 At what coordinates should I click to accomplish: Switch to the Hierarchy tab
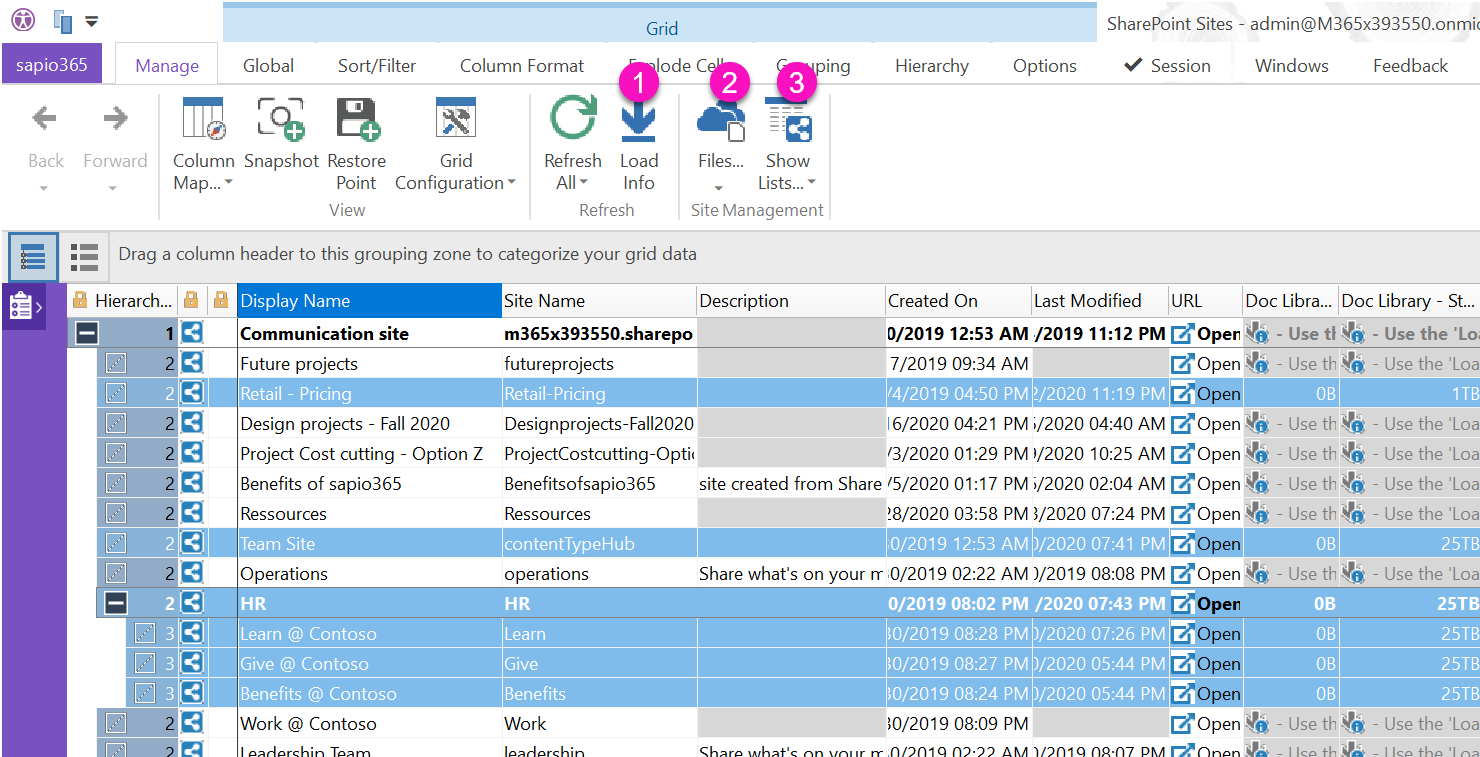pos(932,65)
